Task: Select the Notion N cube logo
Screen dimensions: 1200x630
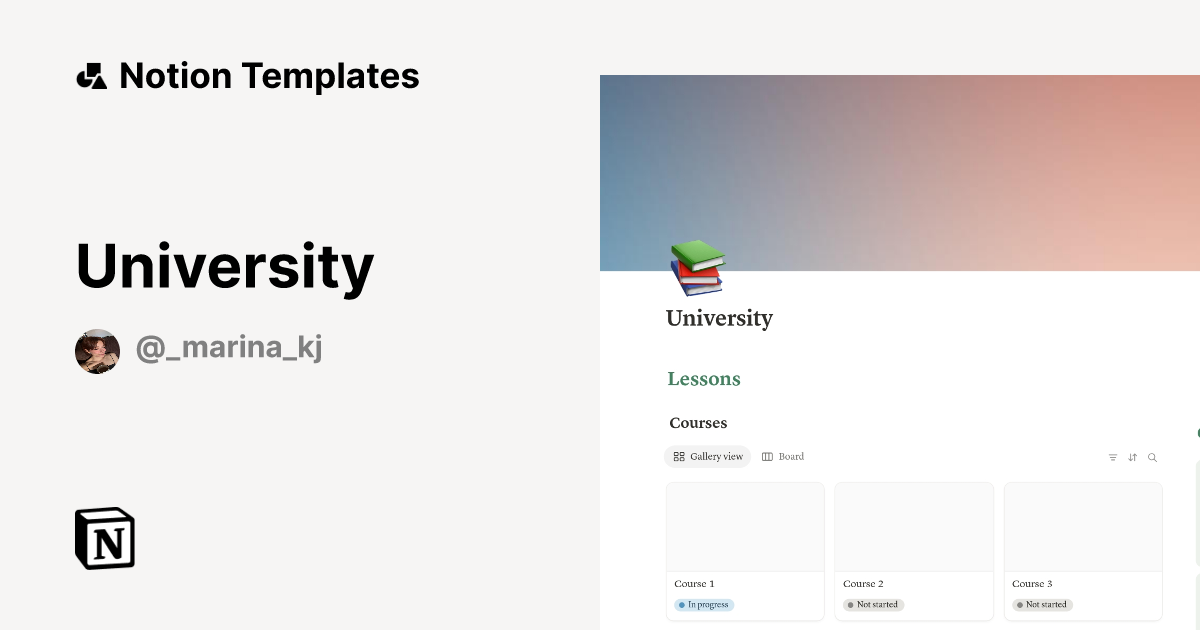Action: (104, 538)
